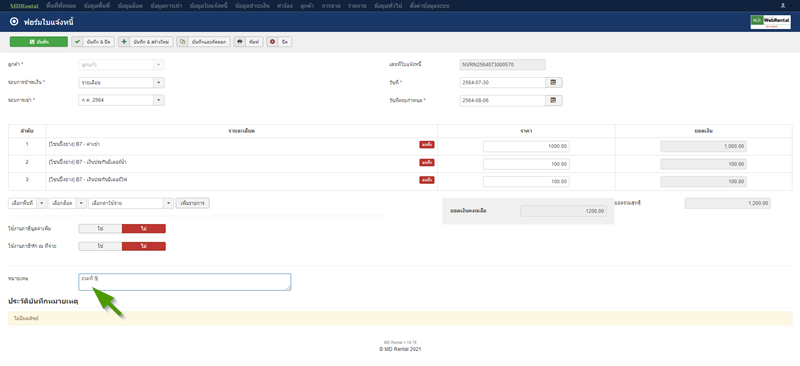
Task: Open the คำร้อง menu
Action: (x=285, y=6)
